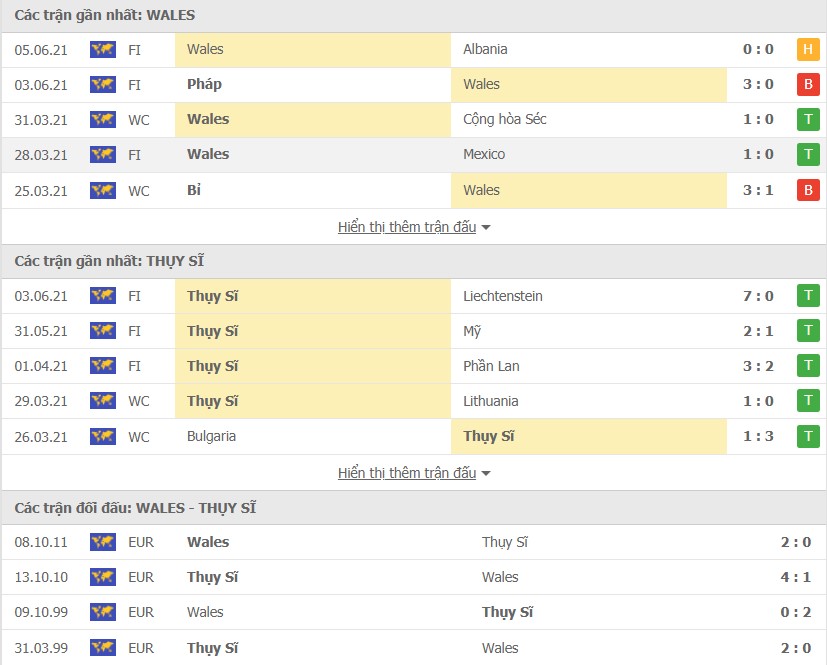
Task: Click the Các trận đối đầu: WALES - THỤY SĨ header
Action: [135, 508]
